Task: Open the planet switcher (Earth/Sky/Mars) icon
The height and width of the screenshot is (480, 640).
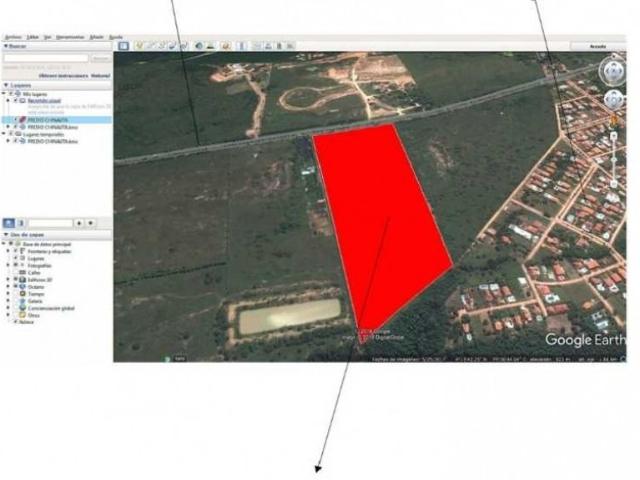Action: click(x=227, y=46)
